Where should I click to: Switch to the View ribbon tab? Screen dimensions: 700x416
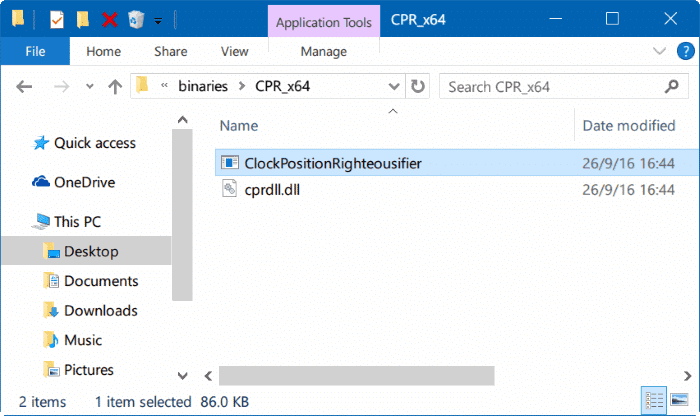(234, 51)
